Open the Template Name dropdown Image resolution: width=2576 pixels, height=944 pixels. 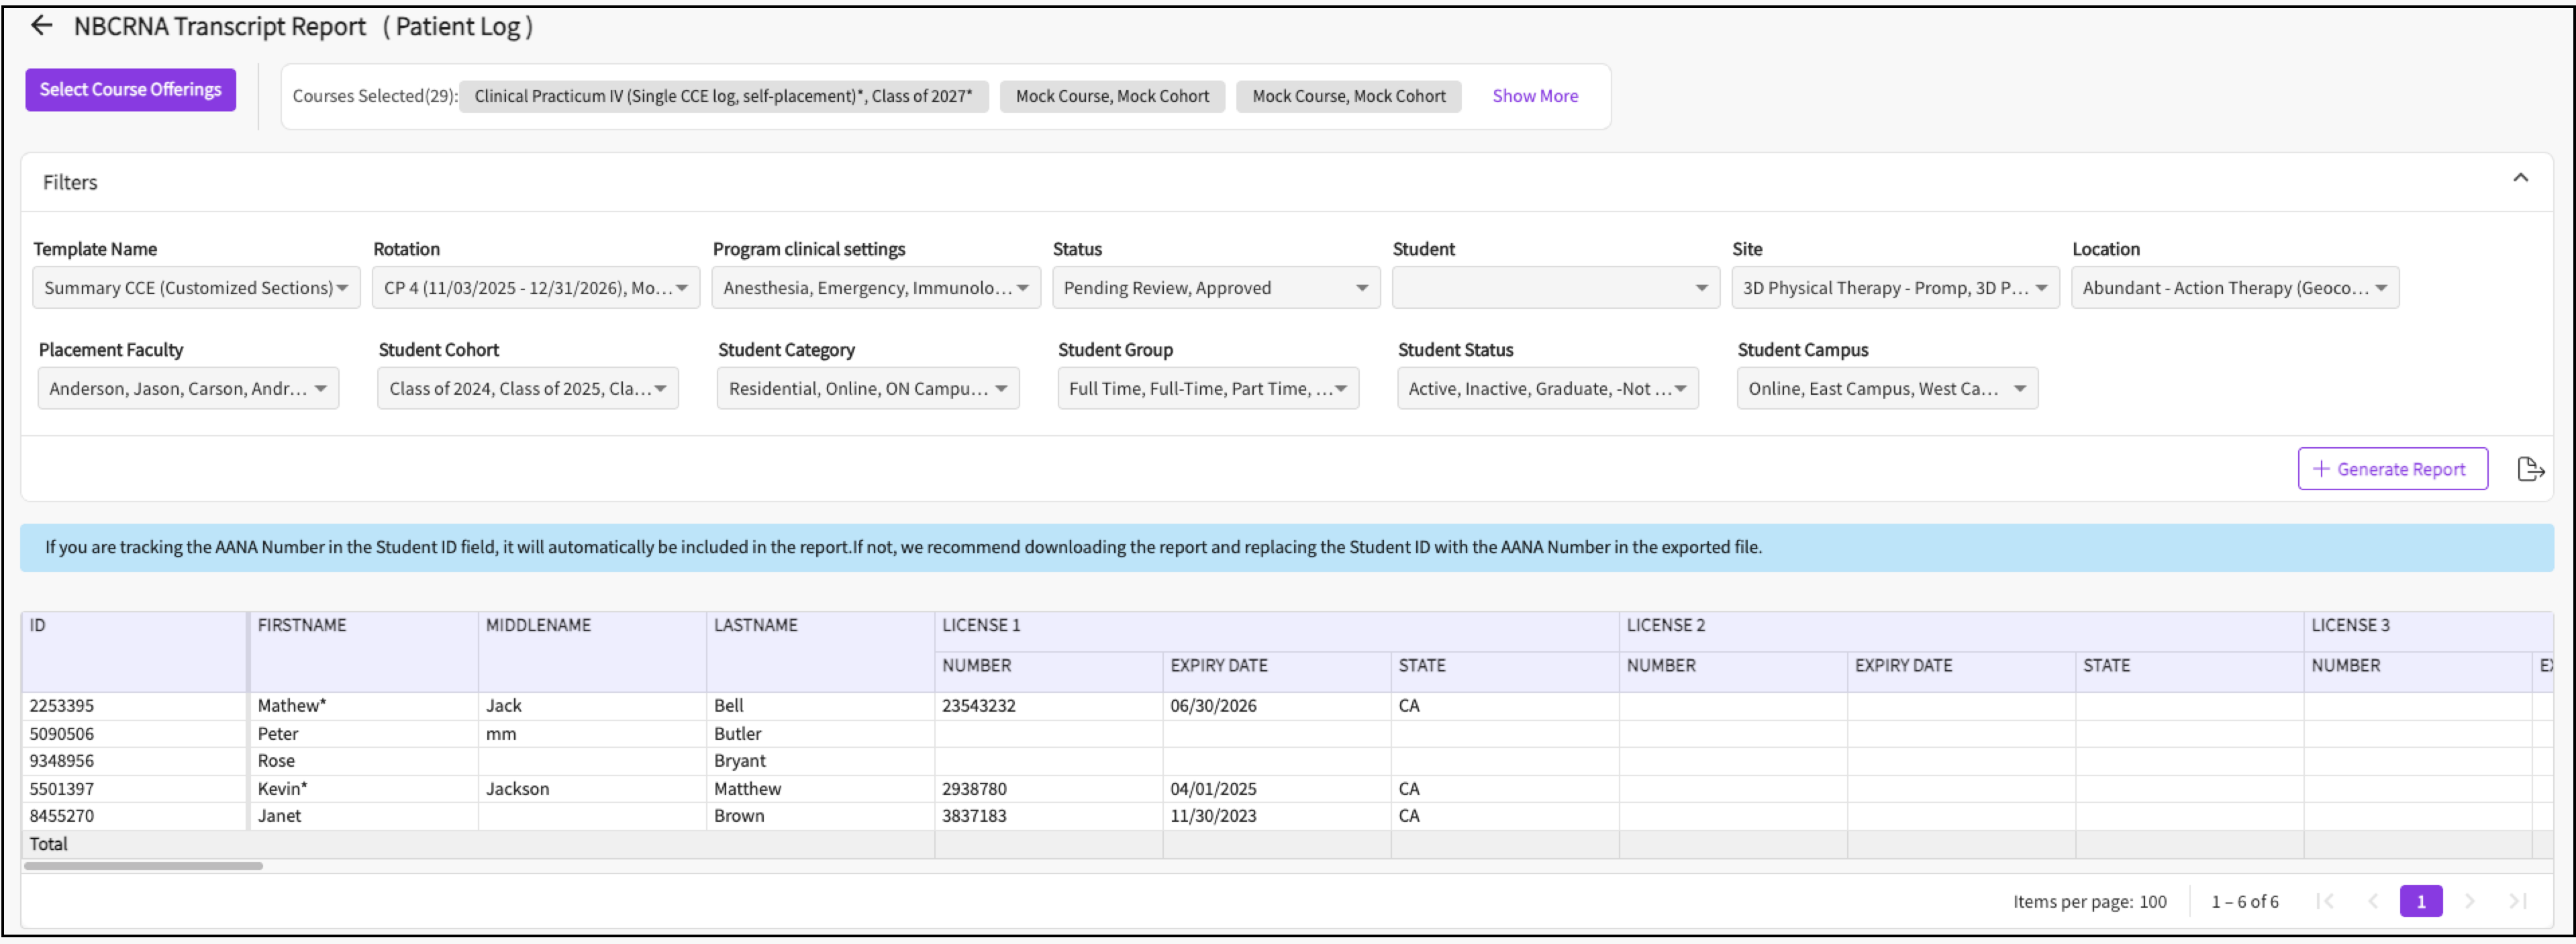tap(196, 288)
